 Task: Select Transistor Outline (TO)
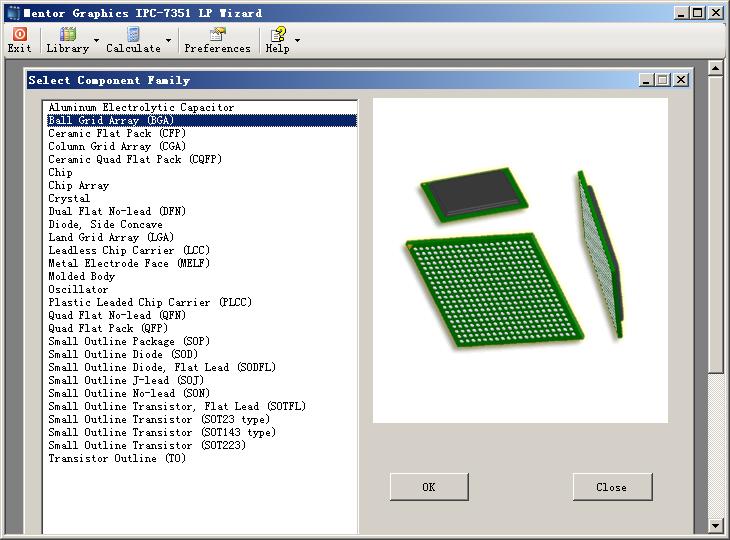(202, 459)
